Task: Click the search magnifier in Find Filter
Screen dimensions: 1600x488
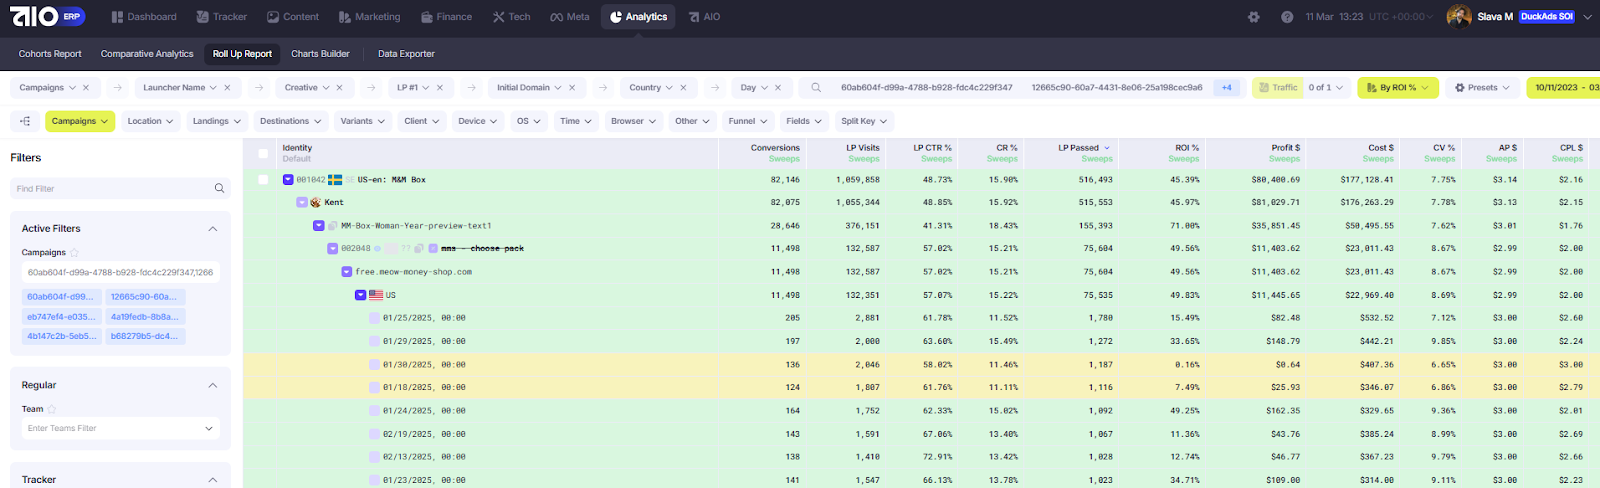Action: pos(219,188)
